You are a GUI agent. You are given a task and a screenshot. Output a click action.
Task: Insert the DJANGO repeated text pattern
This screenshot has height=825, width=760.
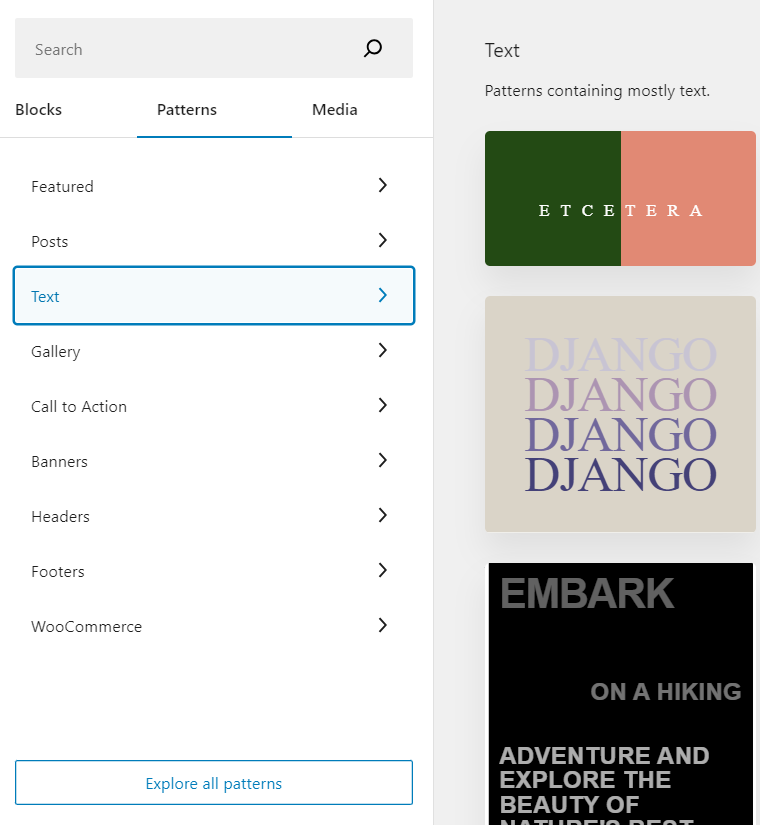point(620,414)
